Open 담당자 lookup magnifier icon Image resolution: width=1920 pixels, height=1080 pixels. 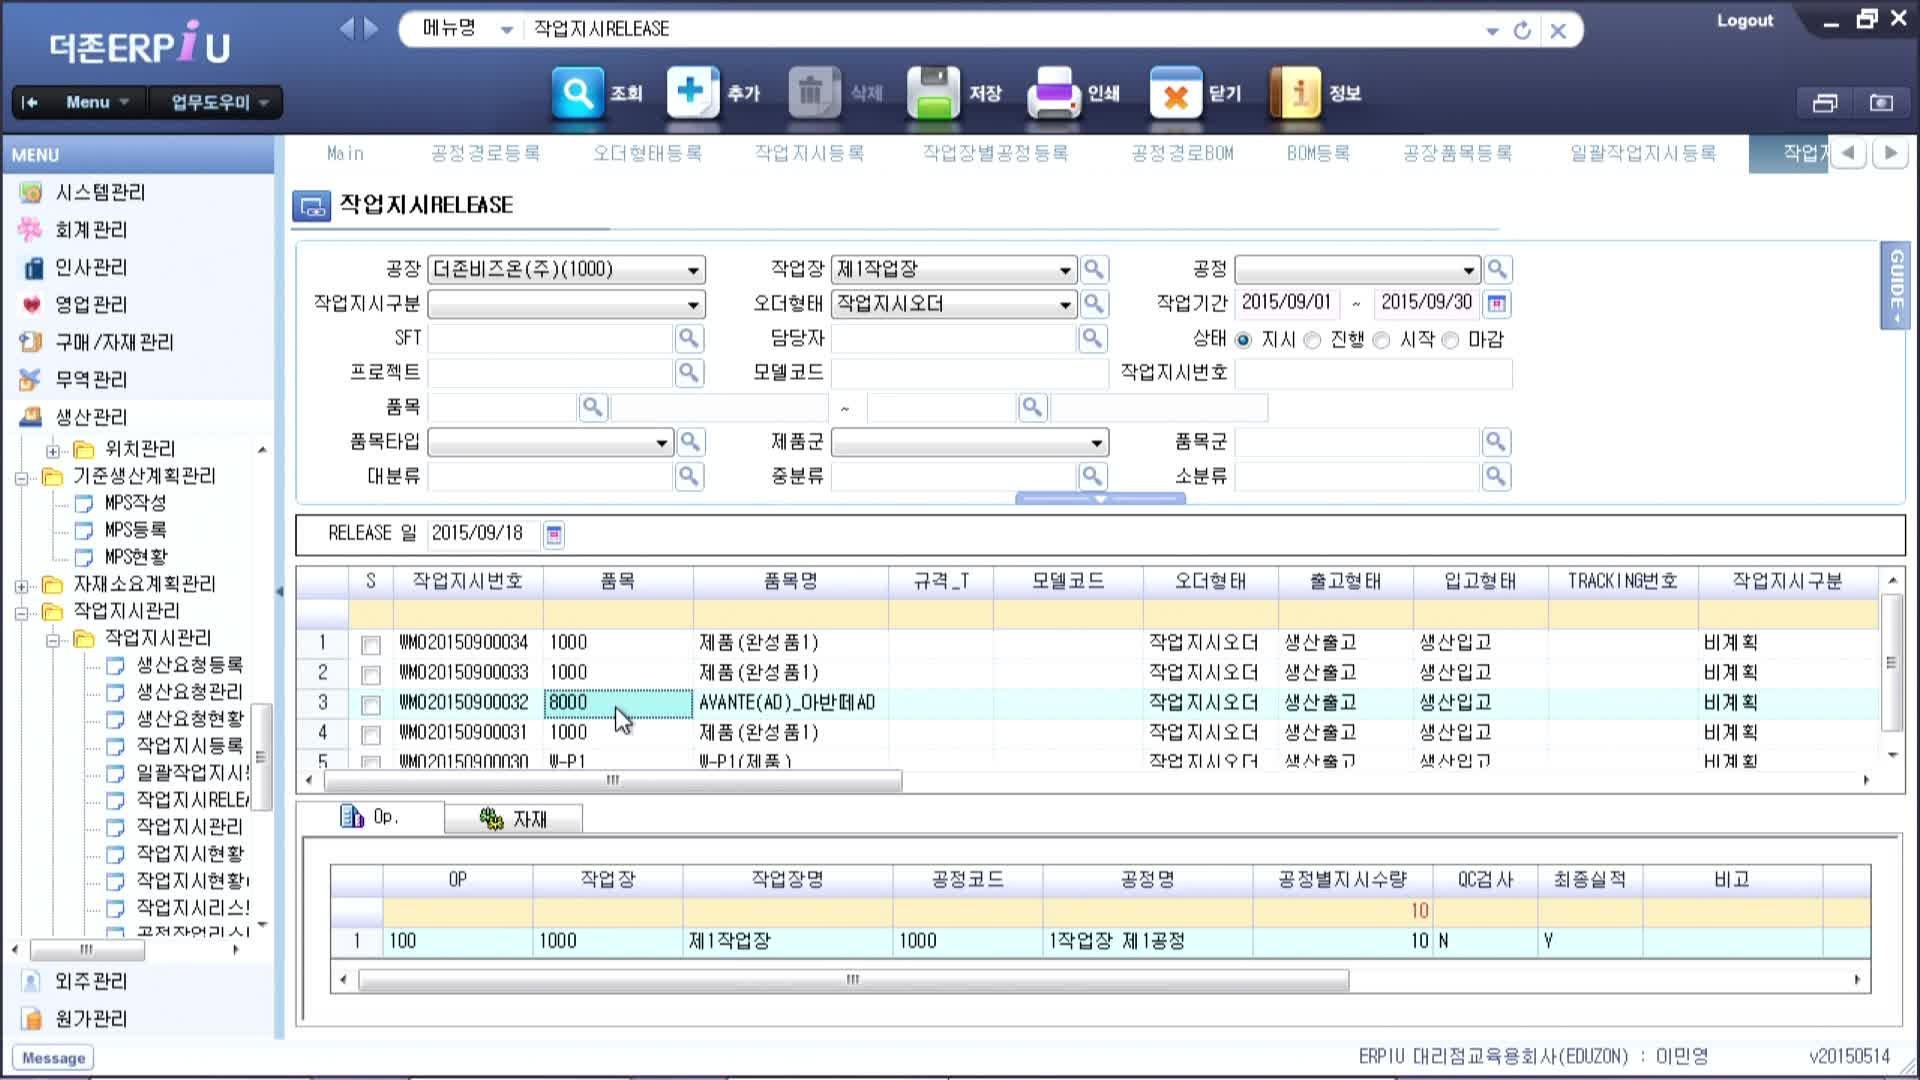tap(1092, 338)
